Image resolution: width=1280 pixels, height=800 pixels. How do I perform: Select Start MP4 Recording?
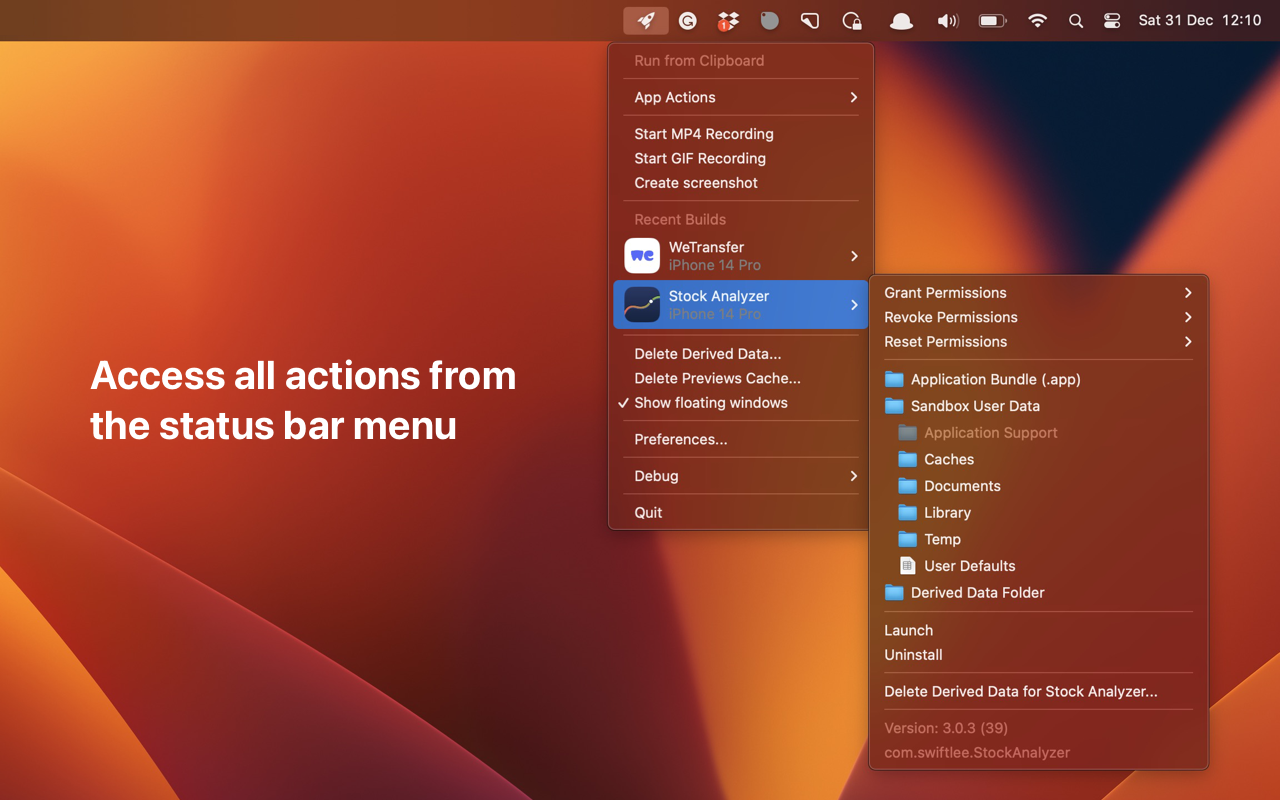point(703,134)
